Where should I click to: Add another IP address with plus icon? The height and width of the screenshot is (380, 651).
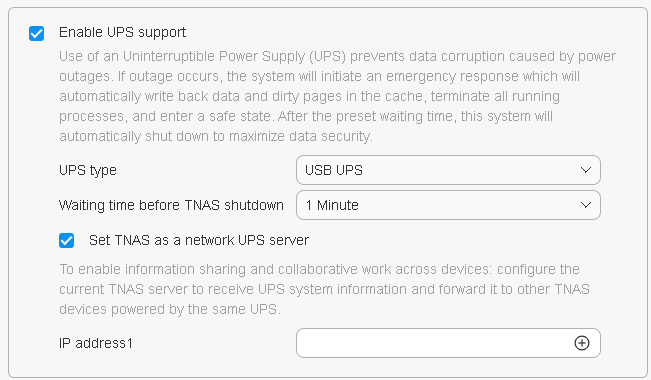[x=582, y=343]
